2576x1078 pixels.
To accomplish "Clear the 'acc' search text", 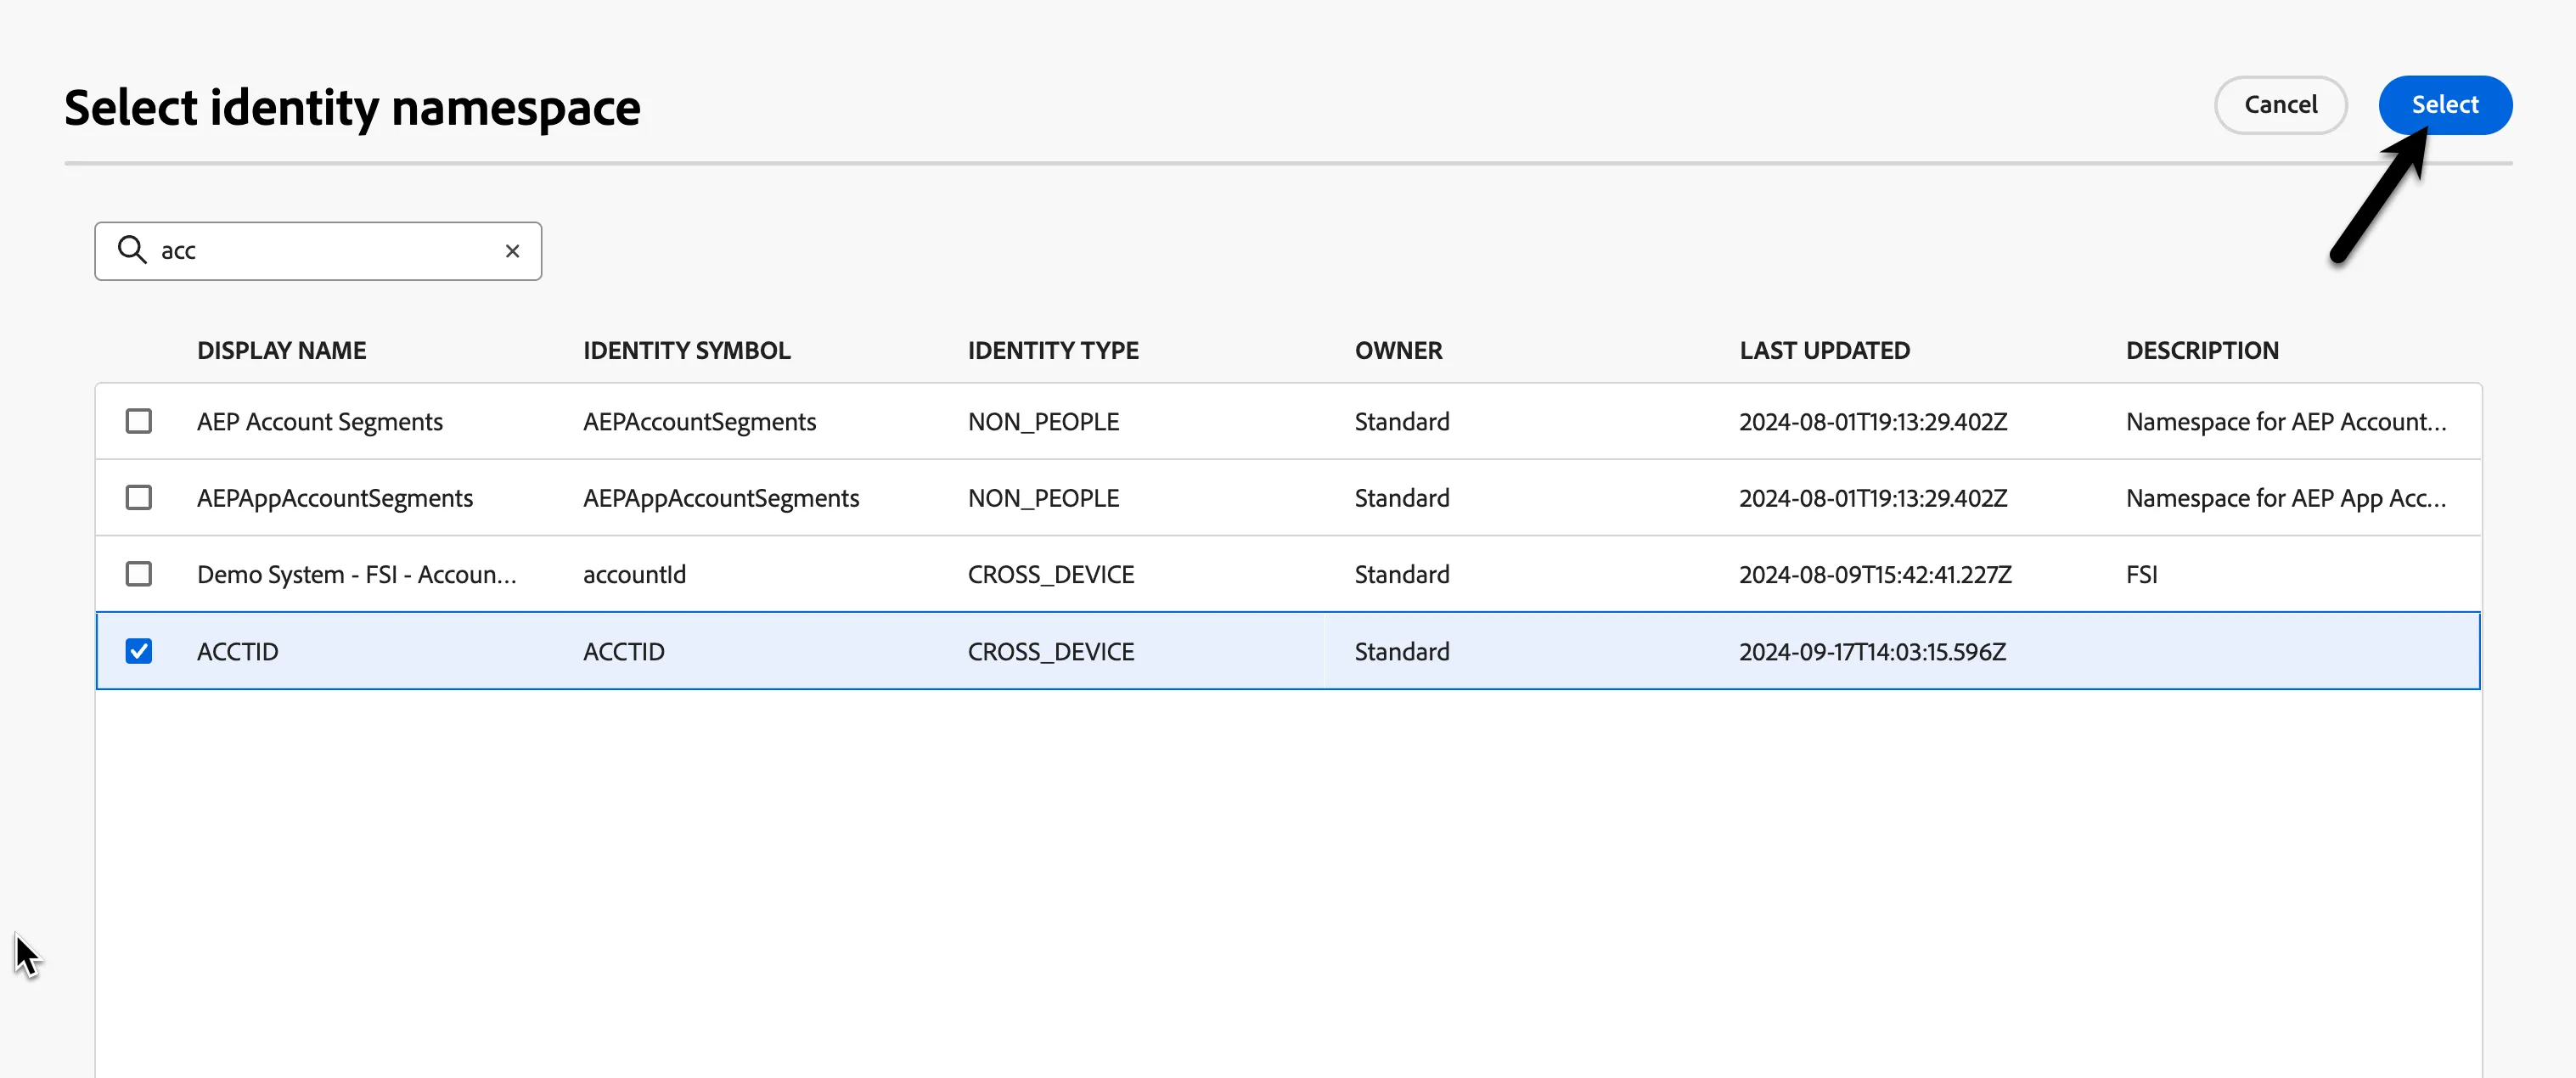I will [x=512, y=251].
